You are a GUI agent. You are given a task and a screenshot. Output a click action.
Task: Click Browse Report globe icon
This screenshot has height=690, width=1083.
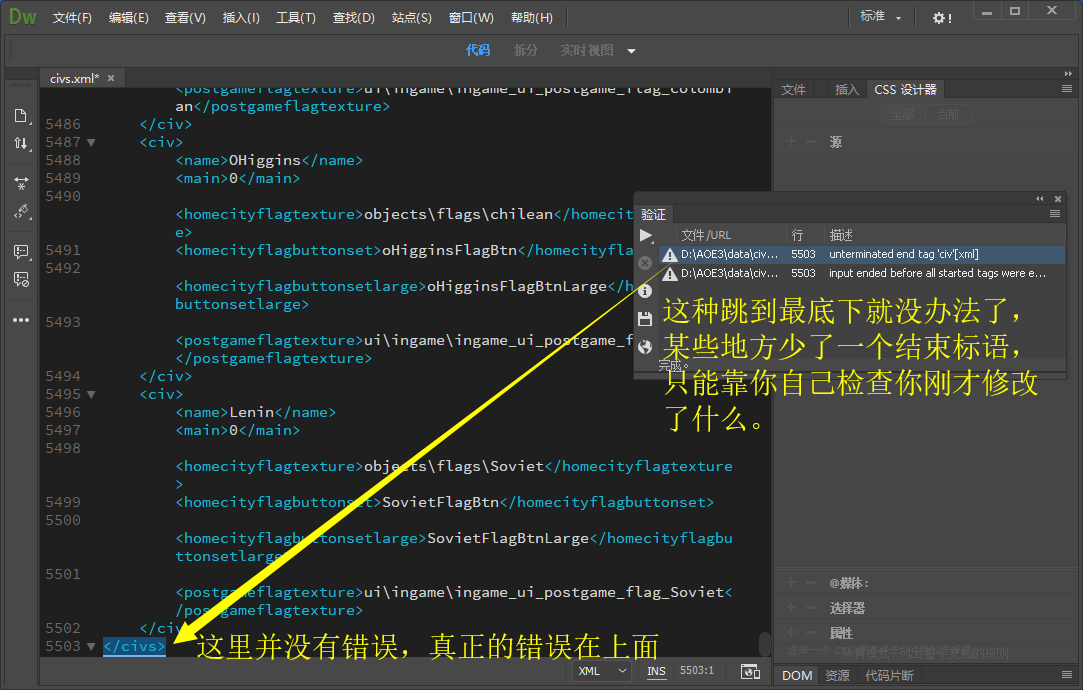(645, 347)
